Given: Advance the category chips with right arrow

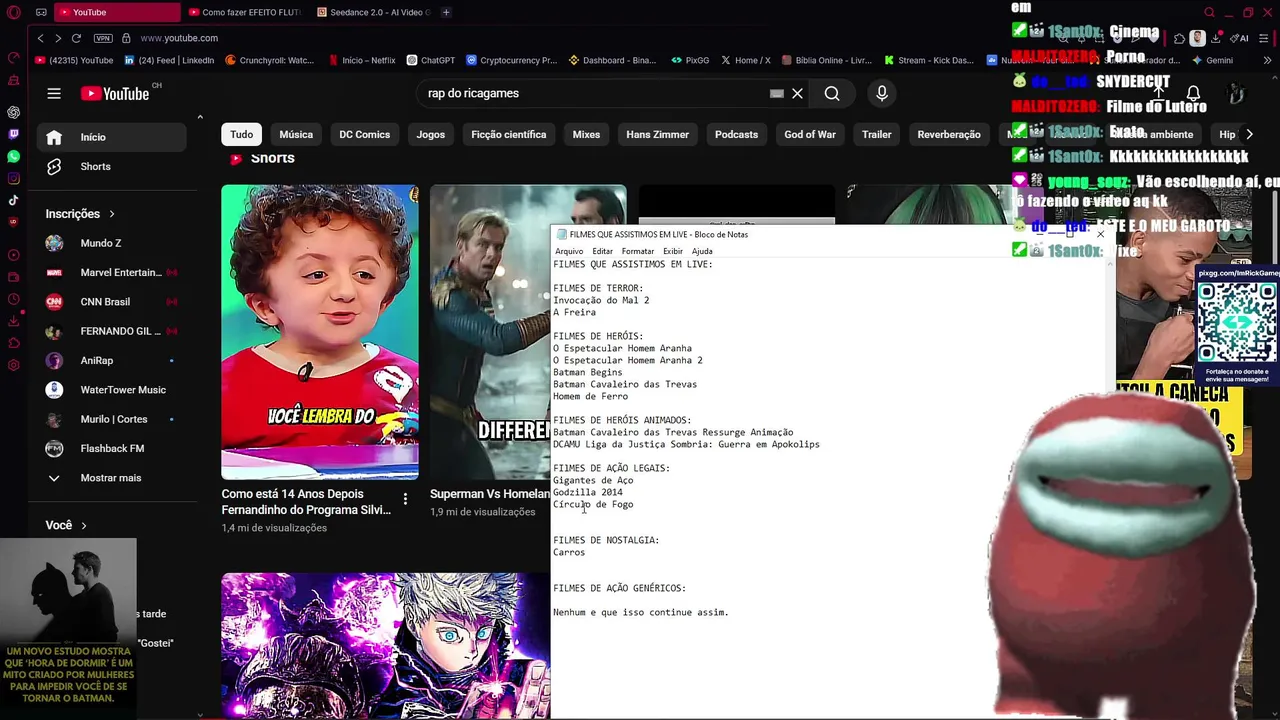Looking at the screenshot, I should (1249, 134).
